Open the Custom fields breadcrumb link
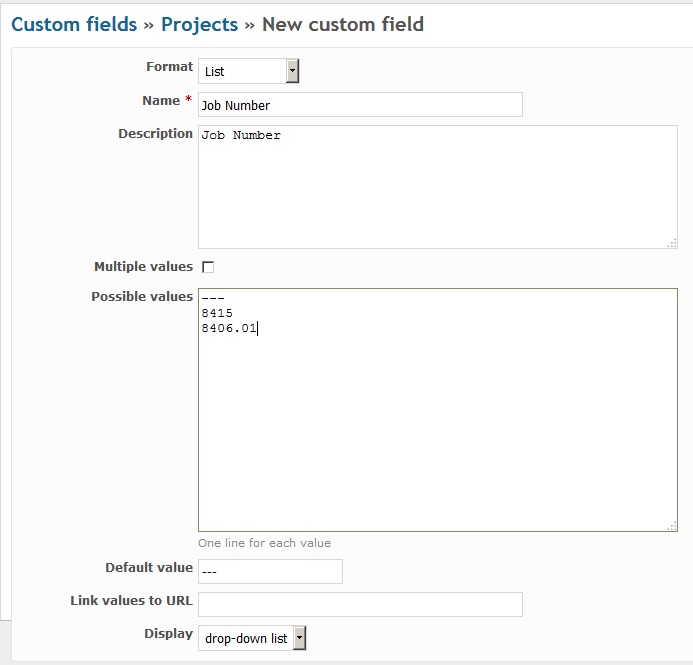Screen dimensions: 693x665 (x=74, y=24)
